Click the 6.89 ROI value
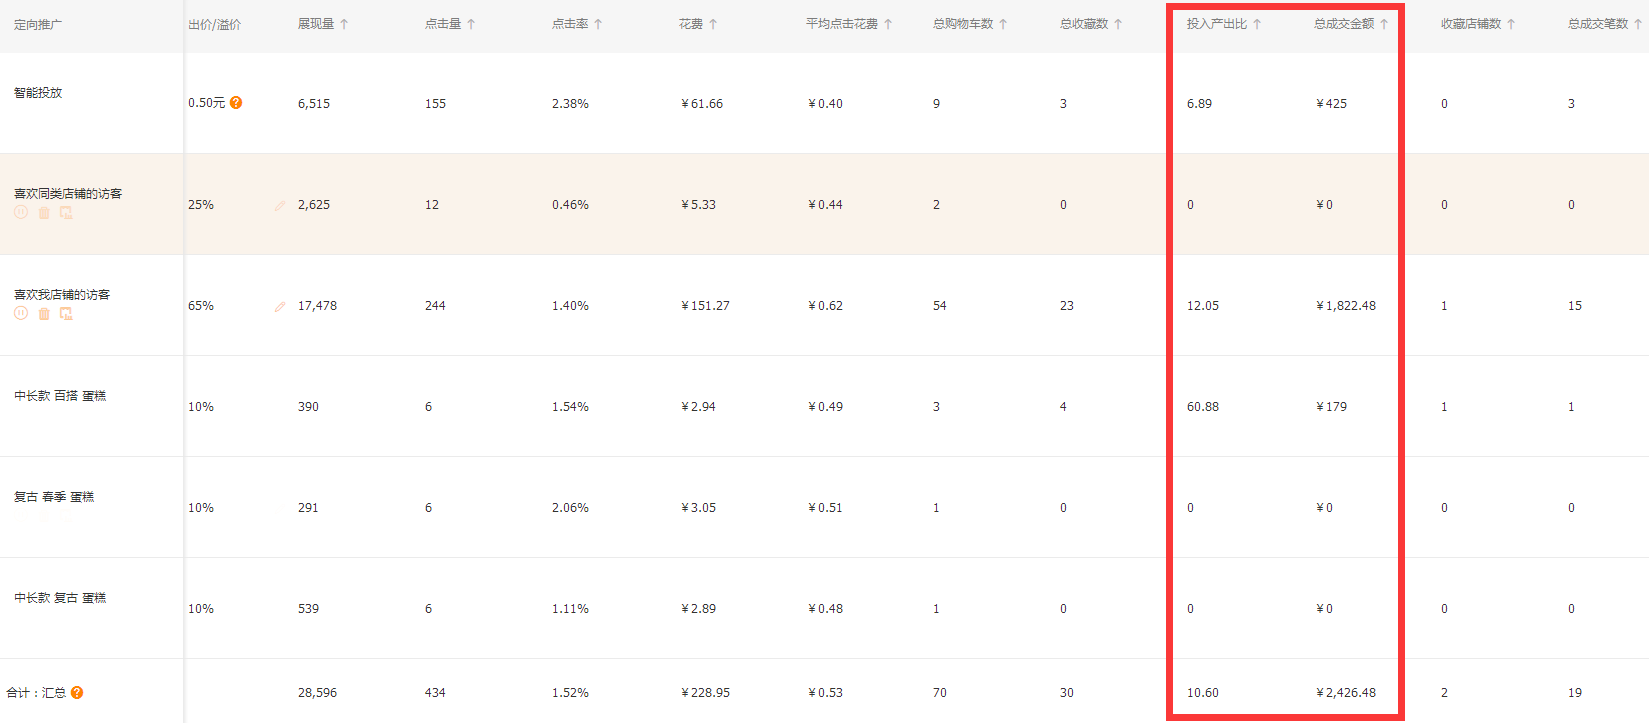Screen dimensions: 1649x723 point(1199,104)
